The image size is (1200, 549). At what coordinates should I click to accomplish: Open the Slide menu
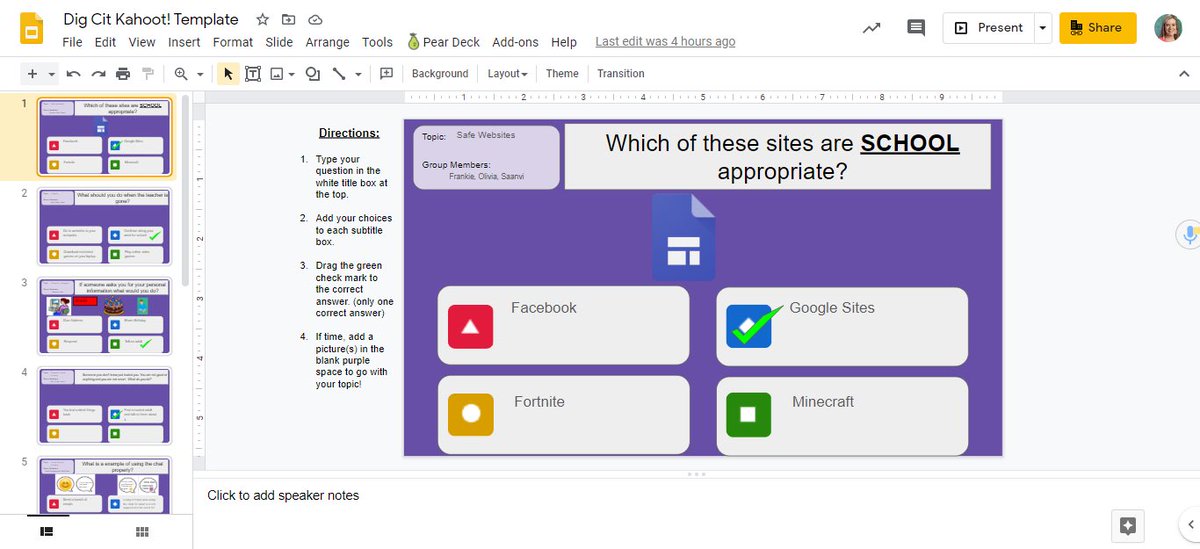point(279,42)
